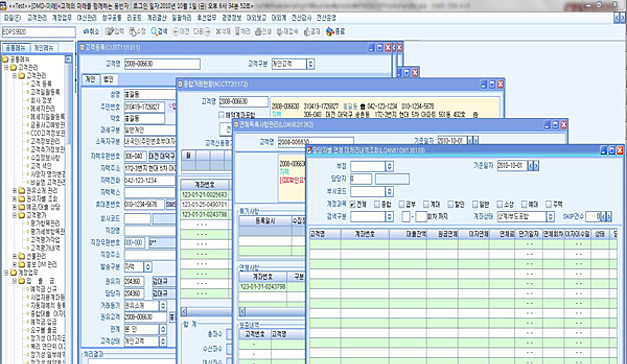This screenshot has height=364, width=627.
Task: Check the 일반 account type checkbox
Action: point(475,204)
